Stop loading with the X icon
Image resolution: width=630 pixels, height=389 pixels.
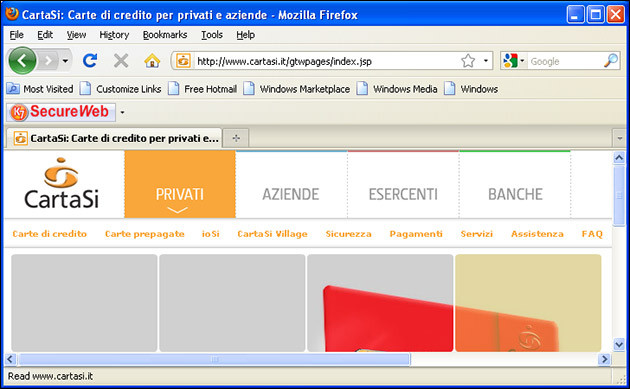pos(121,61)
